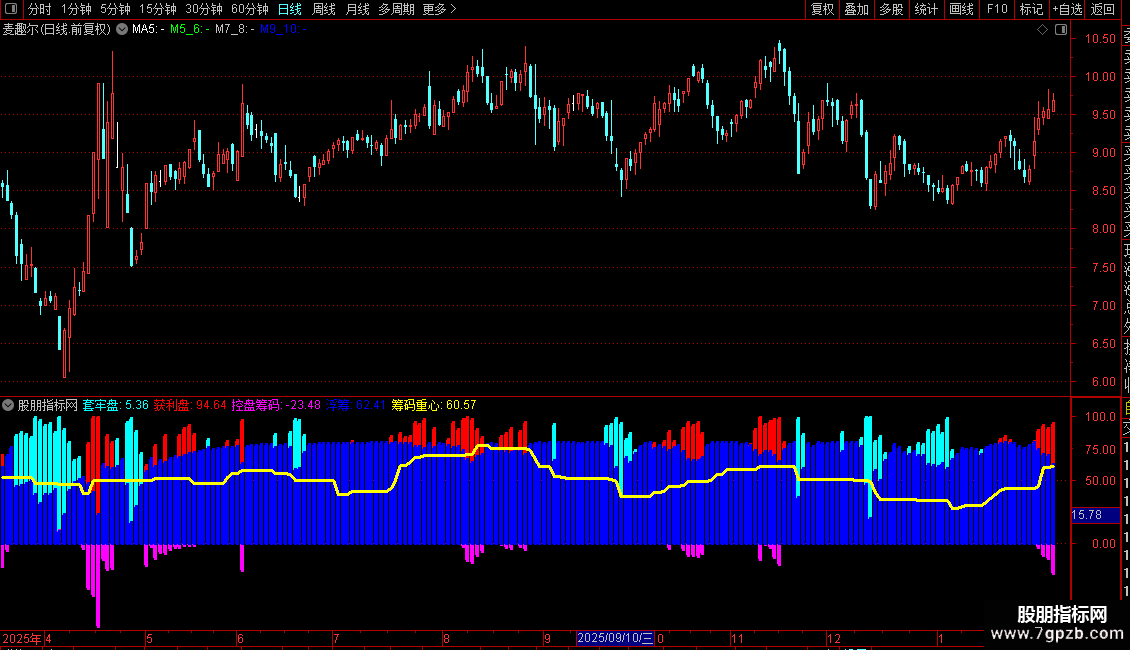
Task: Select the 多周期 multi-period tab
Action: click(x=396, y=9)
